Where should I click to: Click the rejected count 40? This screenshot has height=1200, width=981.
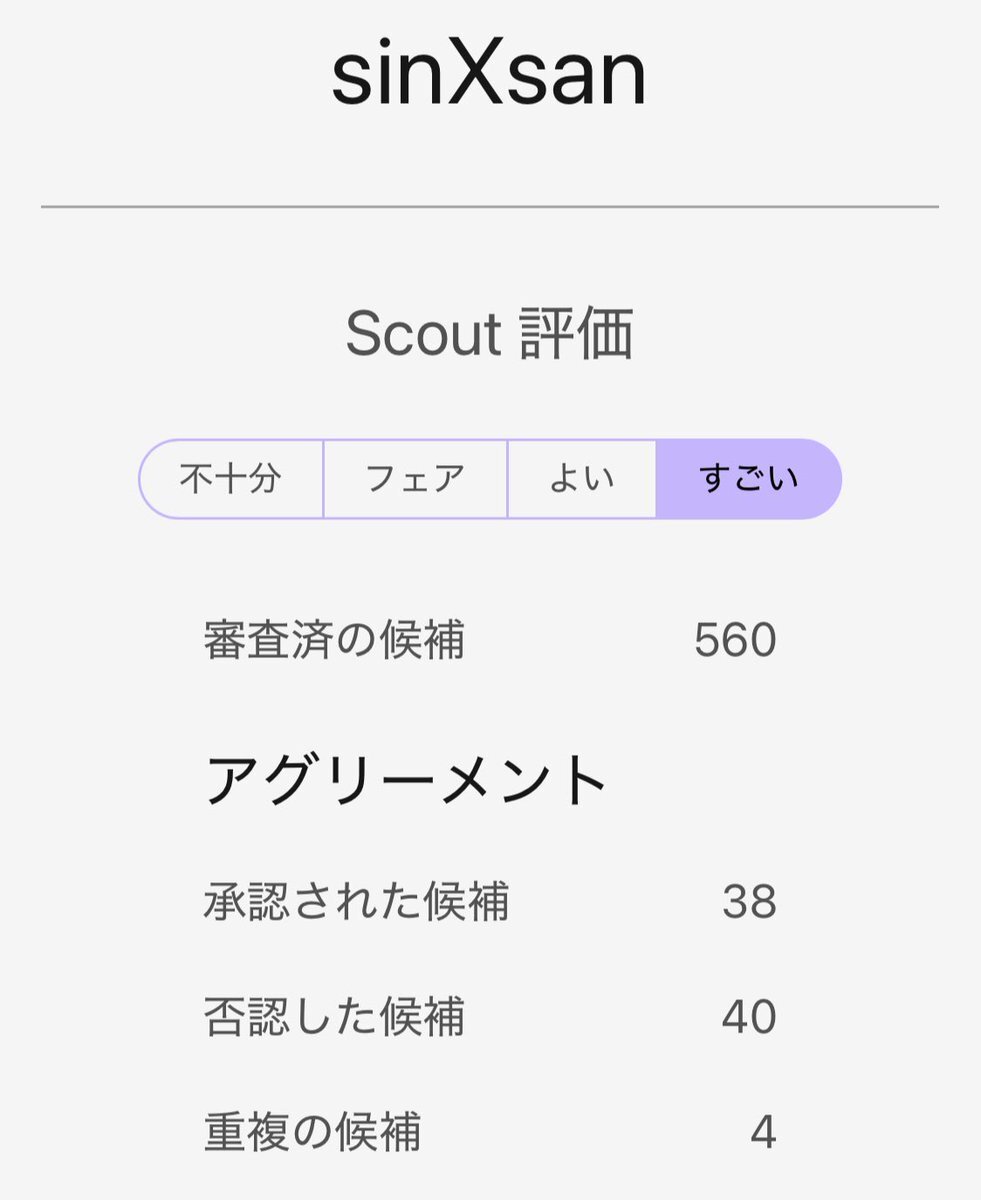(x=749, y=1017)
